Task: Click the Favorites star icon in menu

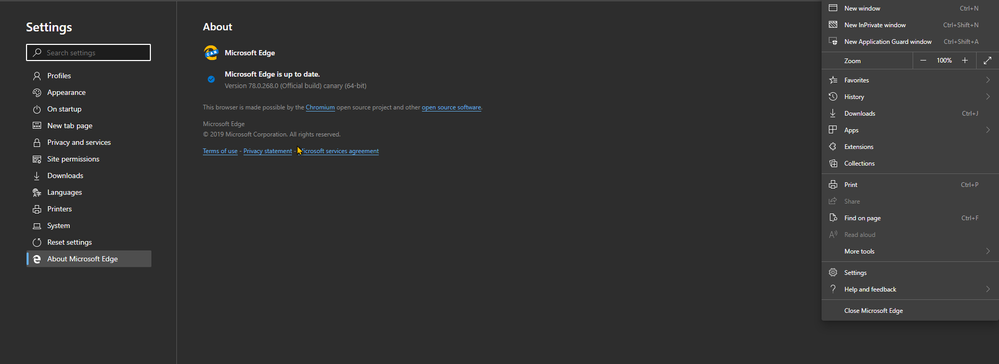Action: pyautogui.click(x=832, y=80)
